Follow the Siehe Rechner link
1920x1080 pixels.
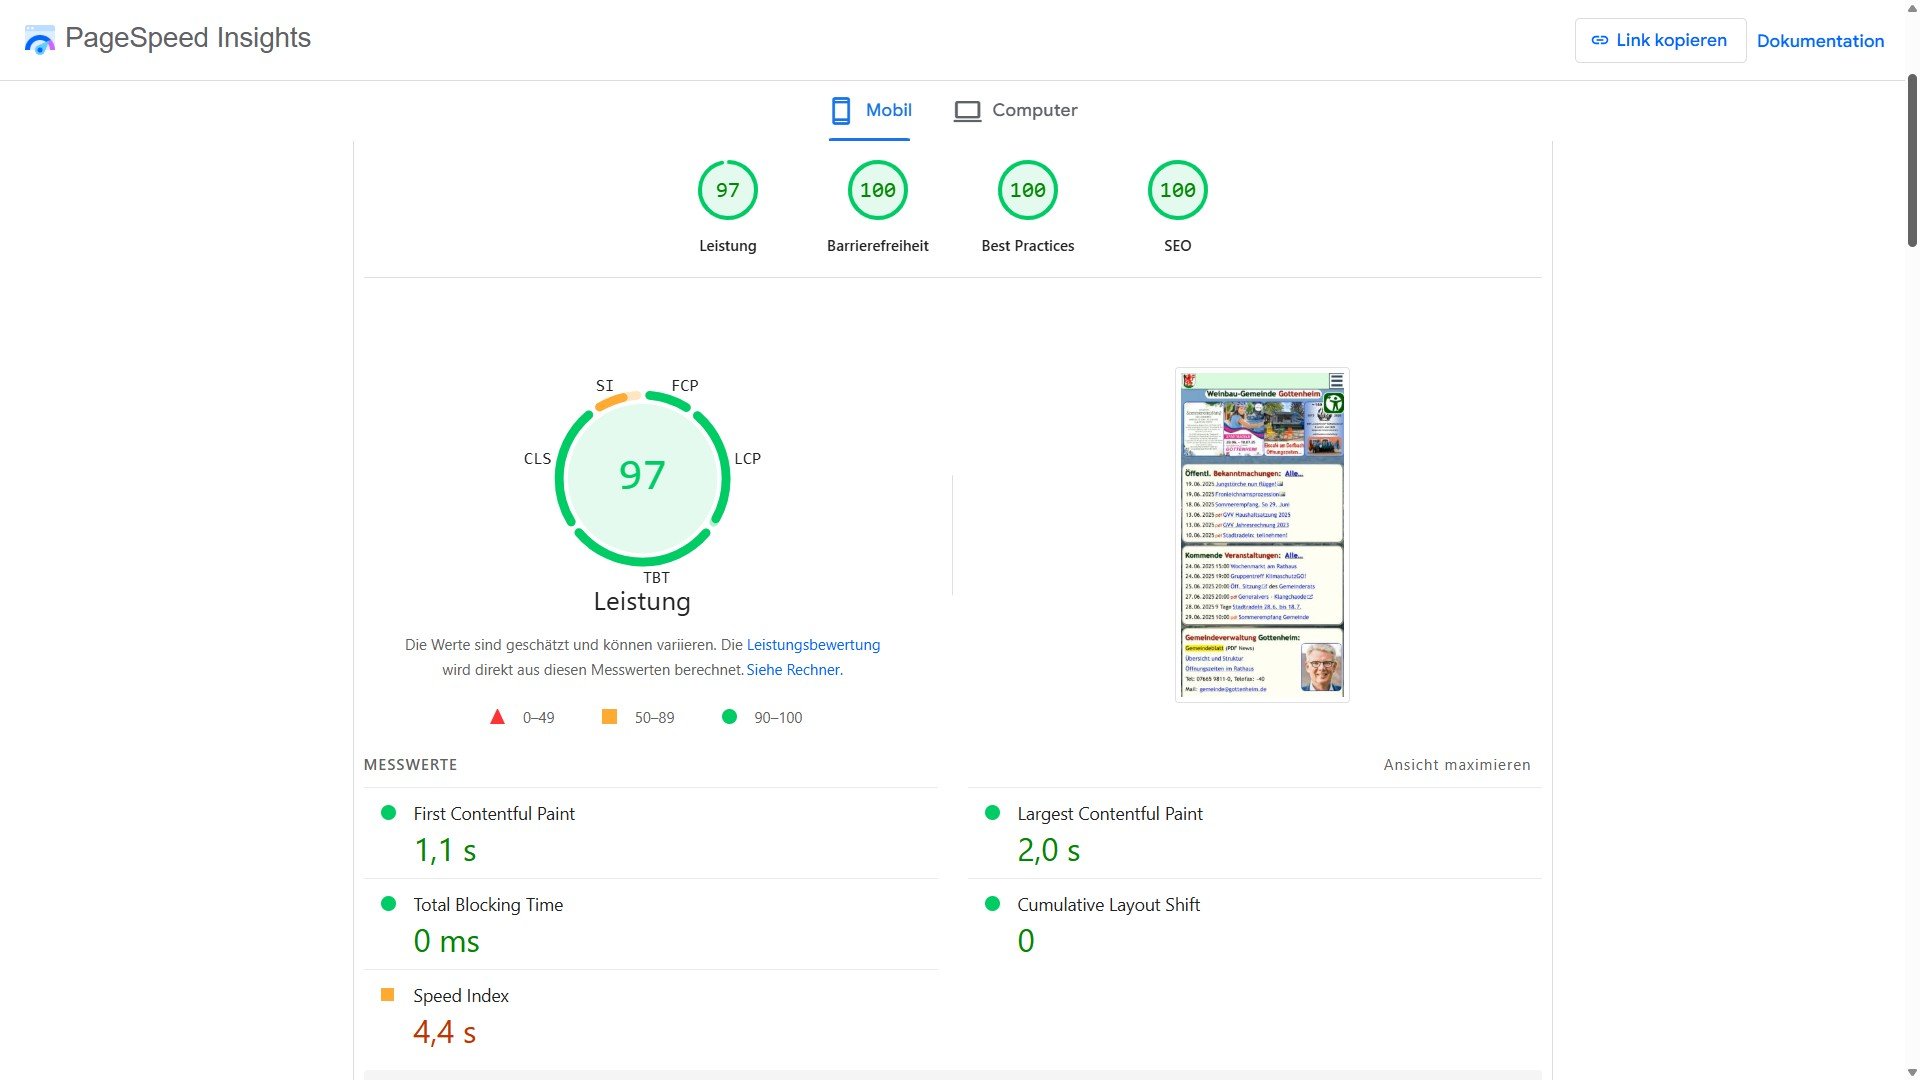point(794,670)
